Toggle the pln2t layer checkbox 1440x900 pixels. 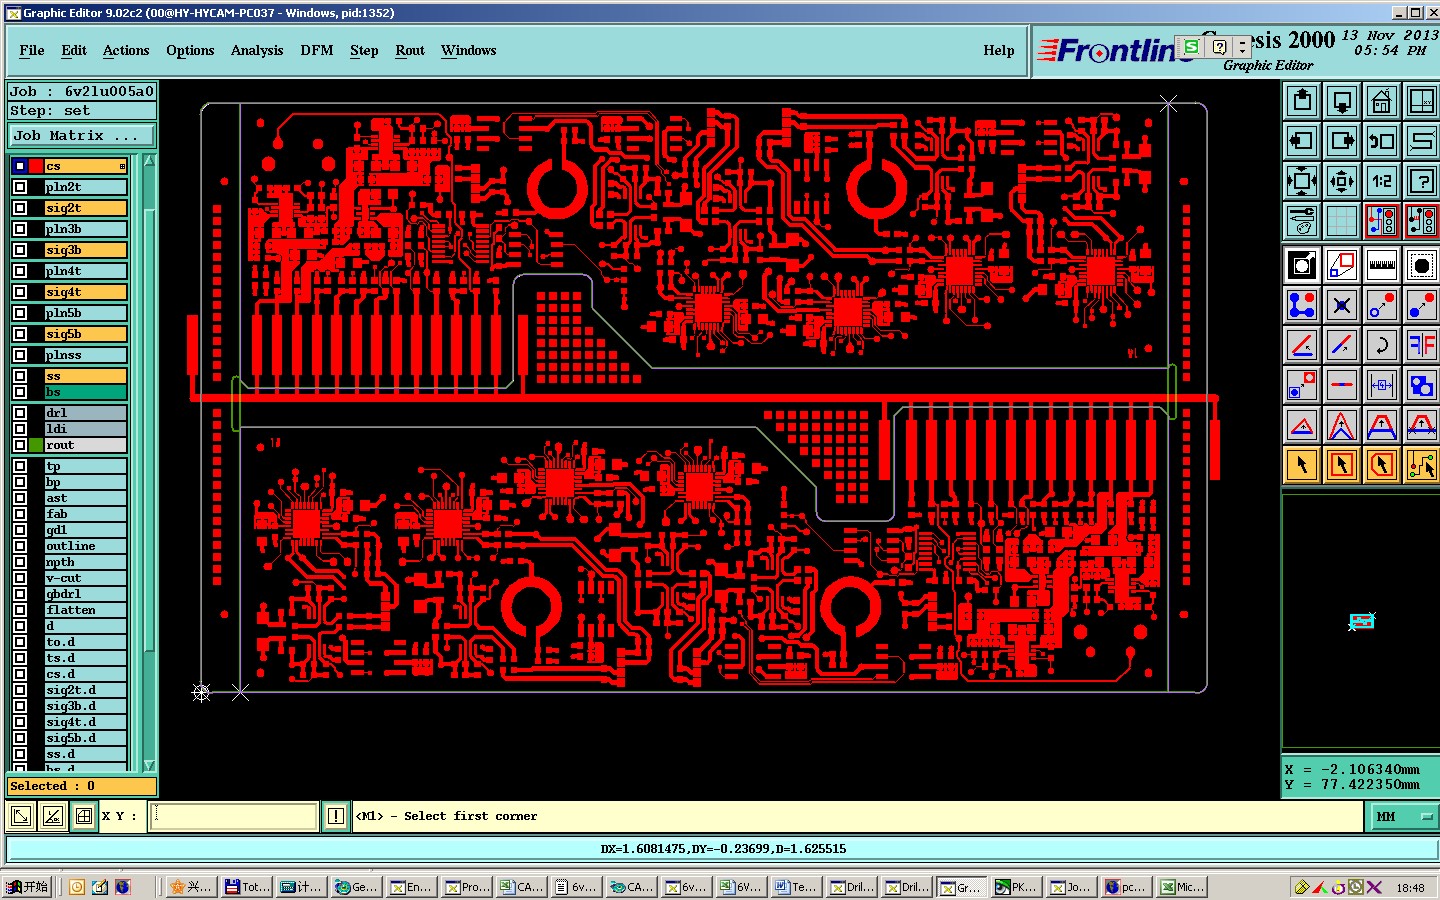[x=20, y=187]
